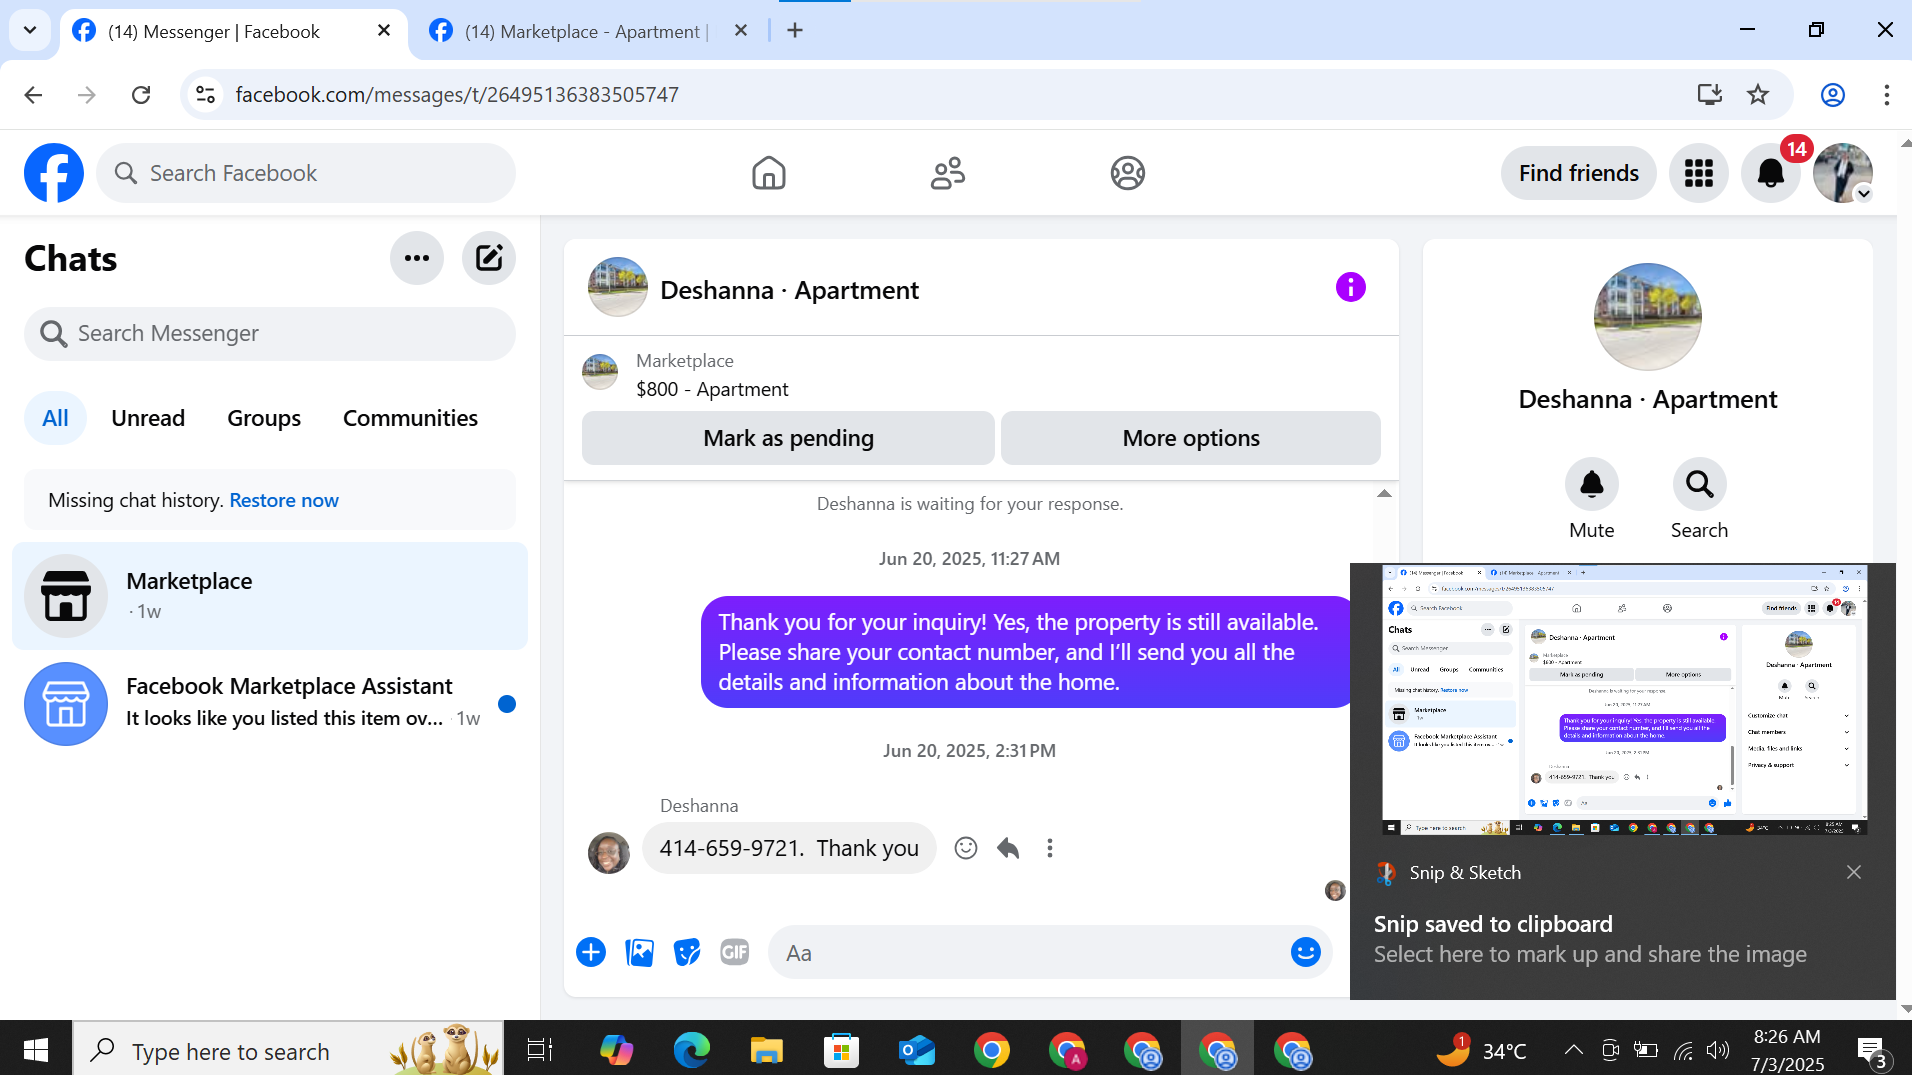
Task: Show hidden system tray icons
Action: [x=1573, y=1049]
